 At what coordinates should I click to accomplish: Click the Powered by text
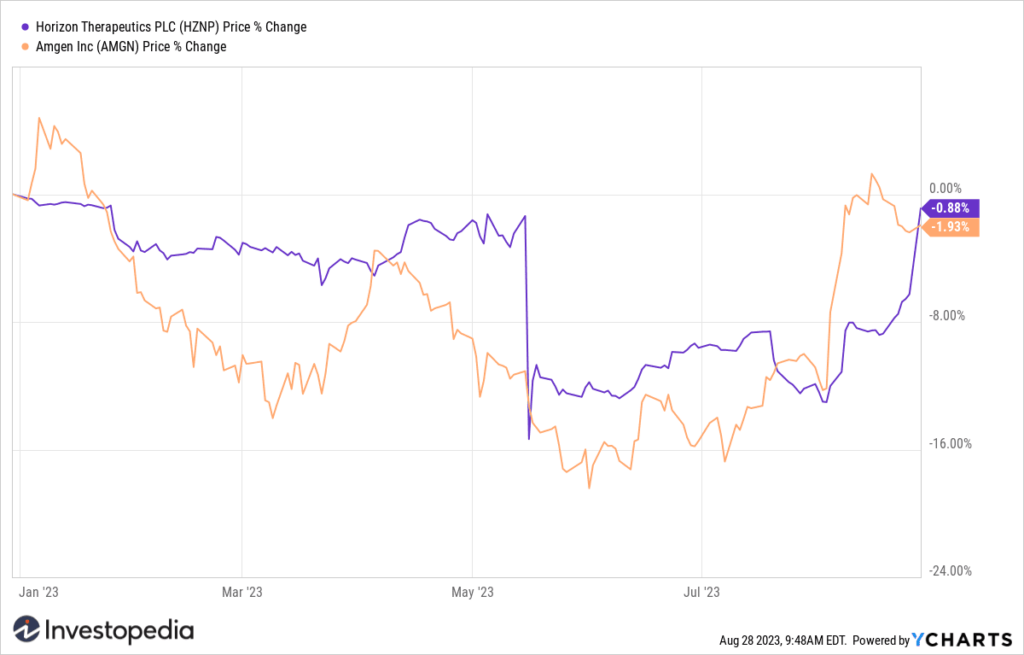point(881,640)
